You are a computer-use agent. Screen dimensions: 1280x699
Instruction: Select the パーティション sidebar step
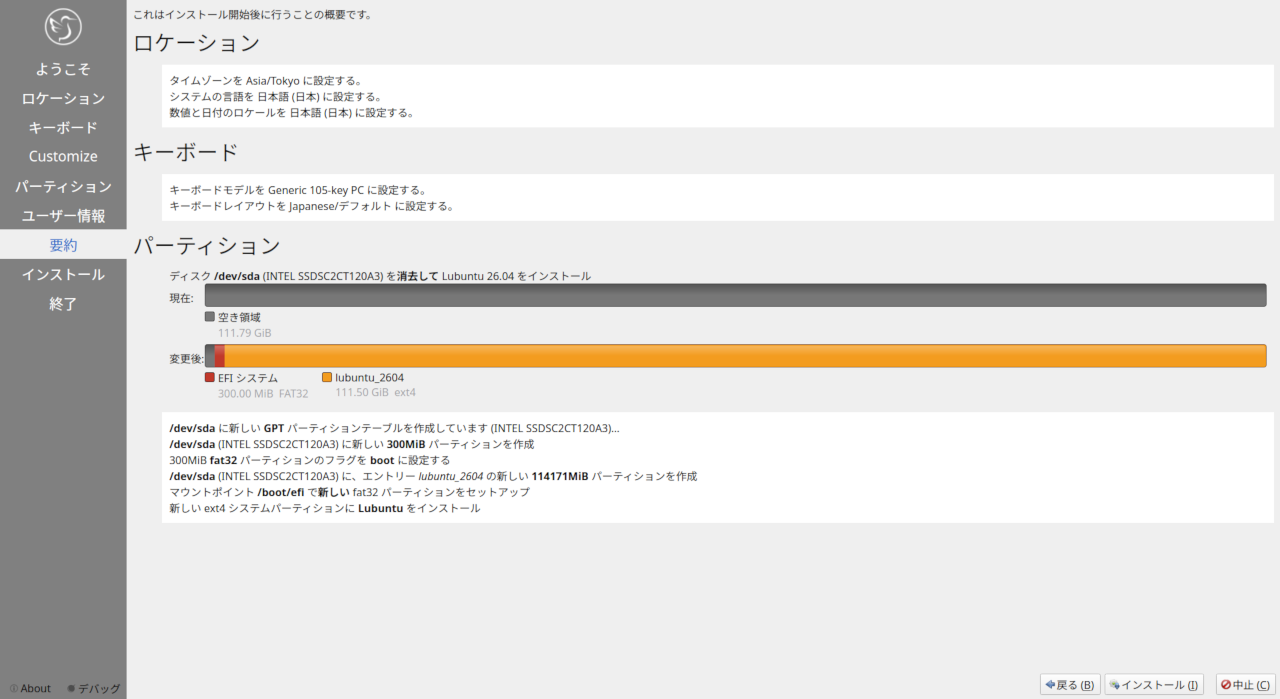pos(63,186)
